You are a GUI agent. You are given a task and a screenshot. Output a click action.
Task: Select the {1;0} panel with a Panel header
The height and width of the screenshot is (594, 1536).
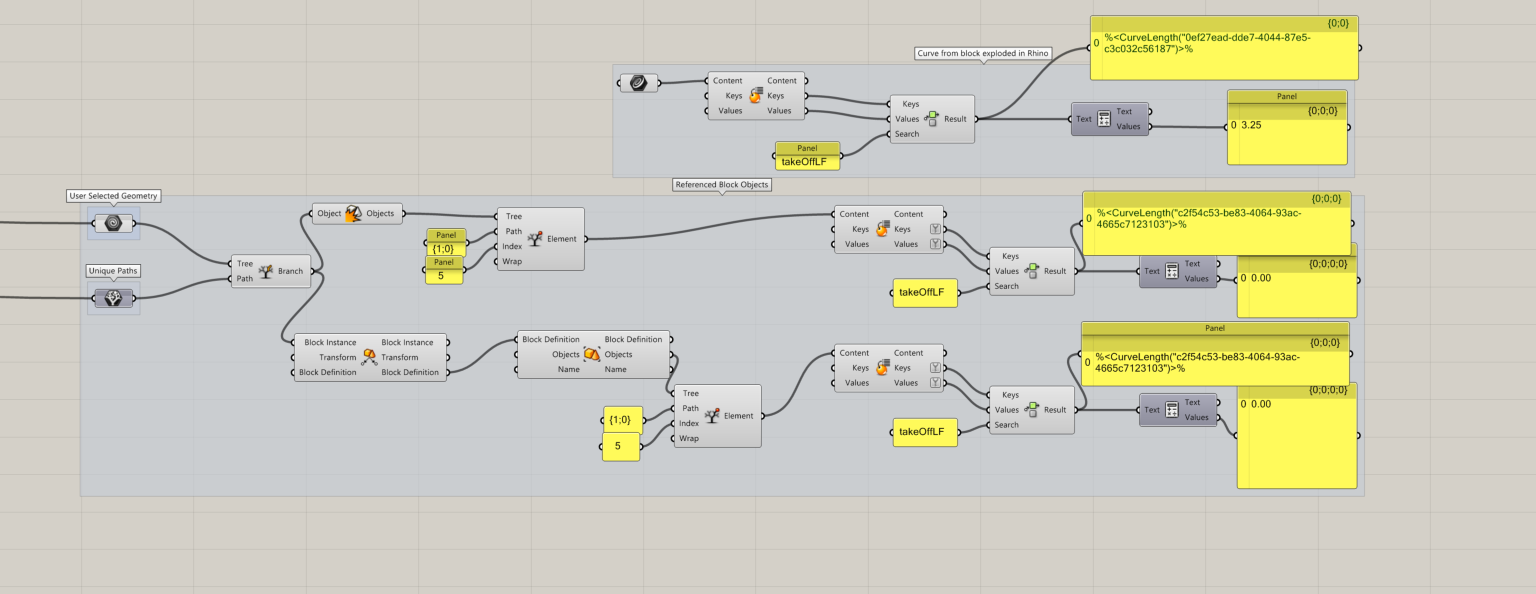(x=445, y=243)
